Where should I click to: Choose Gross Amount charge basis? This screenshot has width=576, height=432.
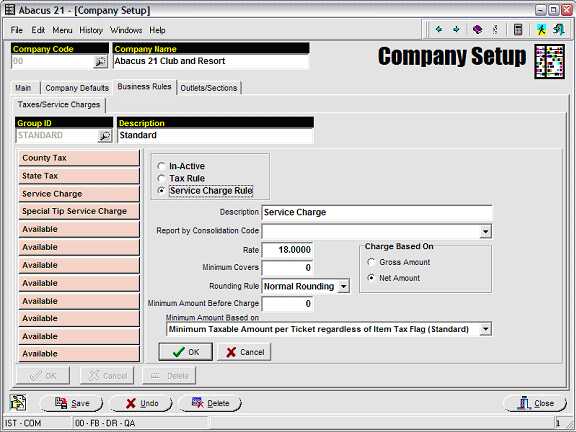coord(371,262)
